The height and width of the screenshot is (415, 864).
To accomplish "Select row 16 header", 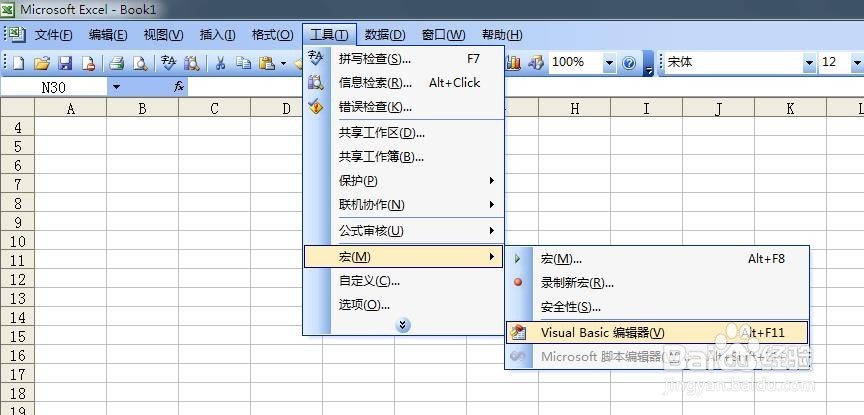I will [18, 355].
